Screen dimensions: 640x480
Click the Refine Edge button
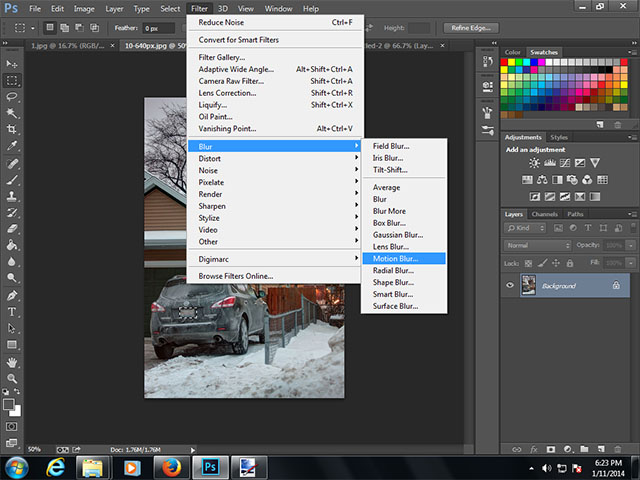click(471, 28)
